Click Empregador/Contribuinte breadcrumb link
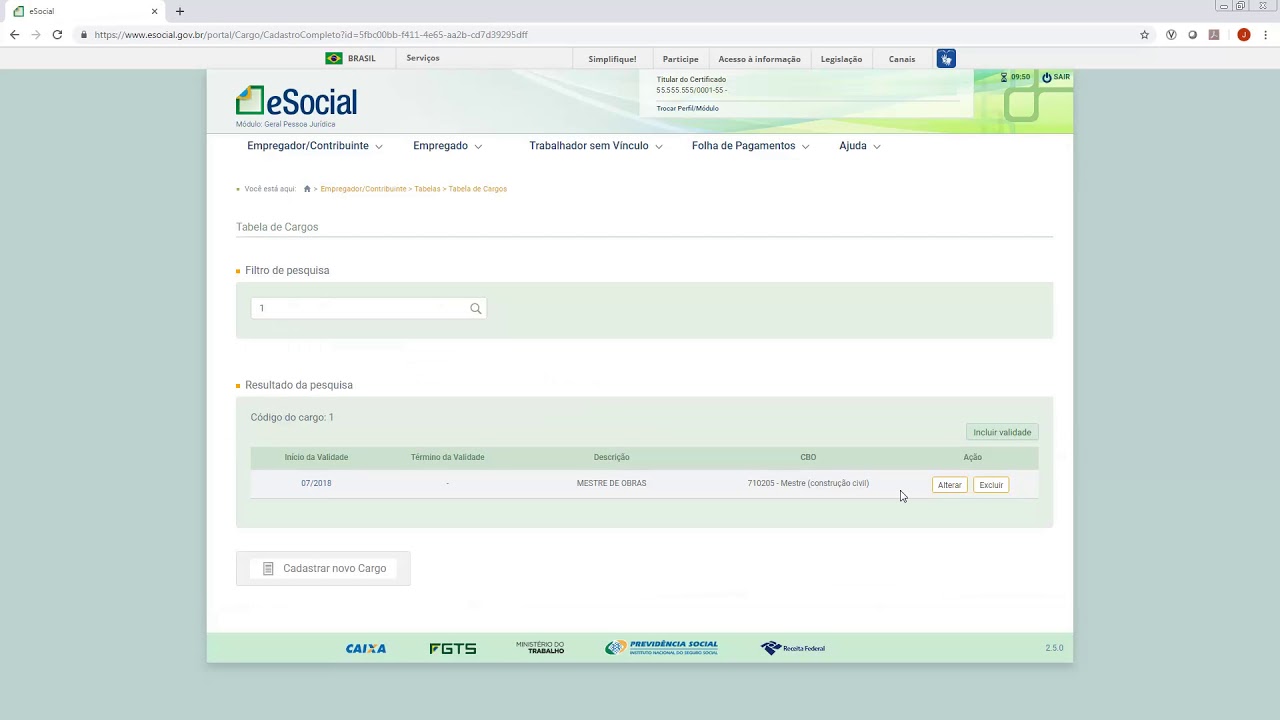 pos(363,189)
